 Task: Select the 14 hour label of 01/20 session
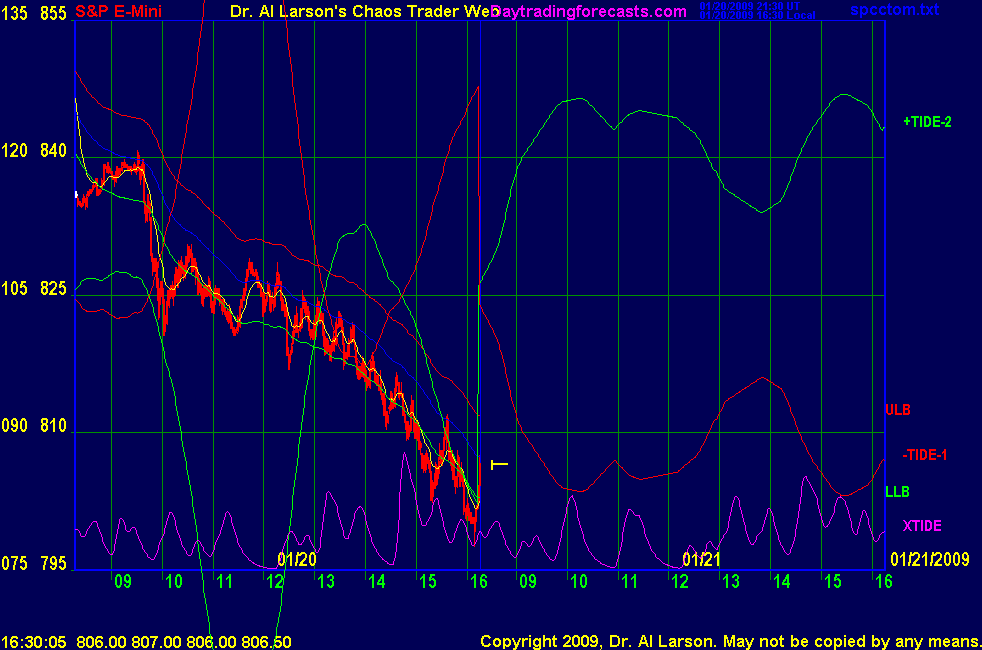click(x=376, y=582)
